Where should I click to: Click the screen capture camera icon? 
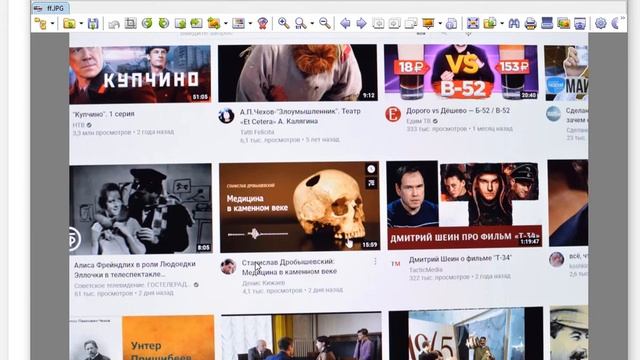point(580,24)
